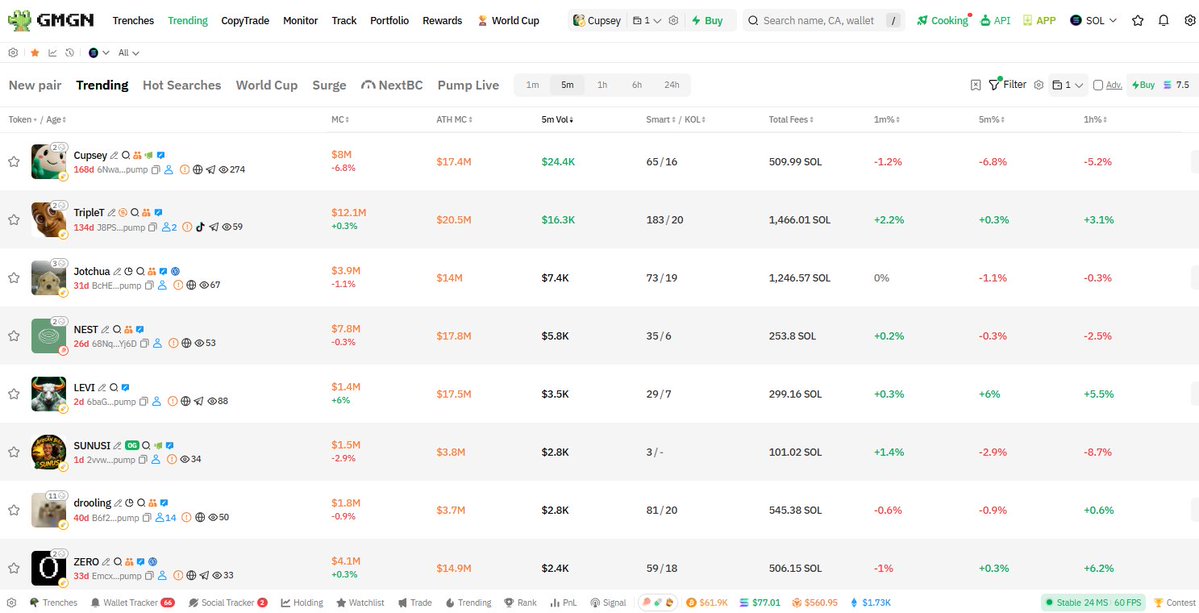The width and height of the screenshot is (1199, 613).
Task: Open Cupsey website globe icon
Action: click(x=197, y=170)
